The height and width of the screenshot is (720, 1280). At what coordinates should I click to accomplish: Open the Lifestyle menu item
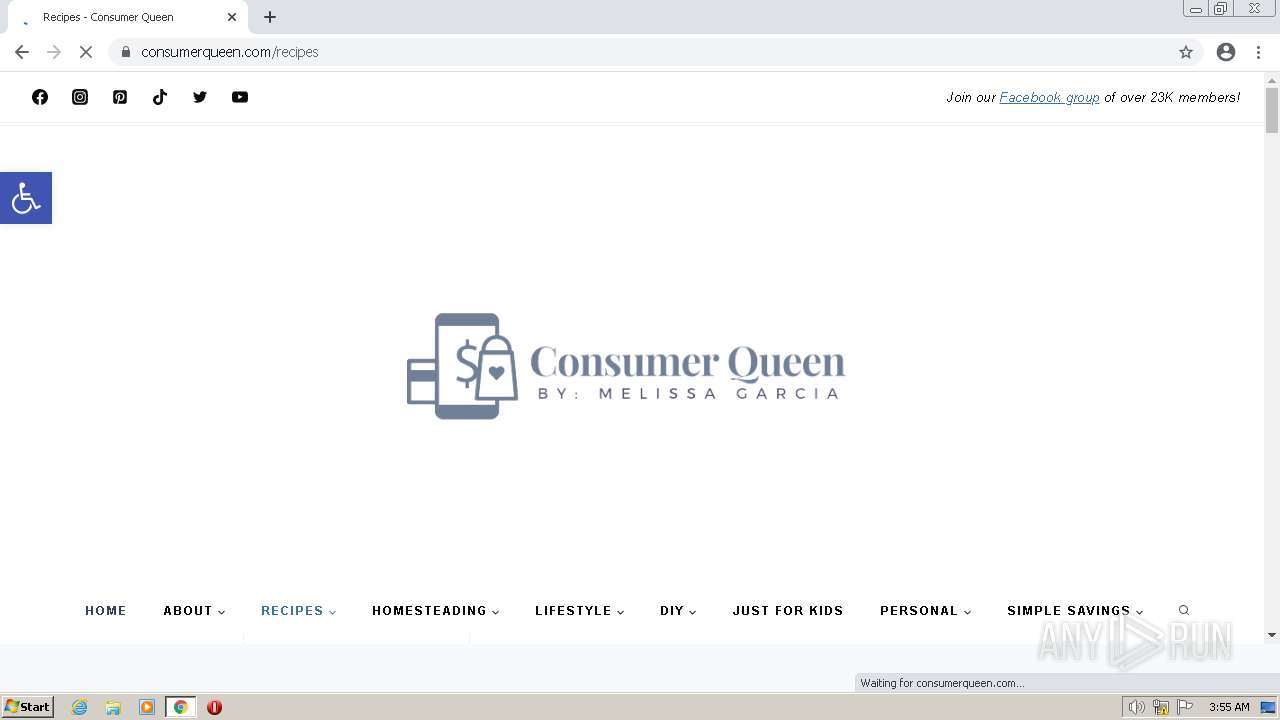click(573, 610)
